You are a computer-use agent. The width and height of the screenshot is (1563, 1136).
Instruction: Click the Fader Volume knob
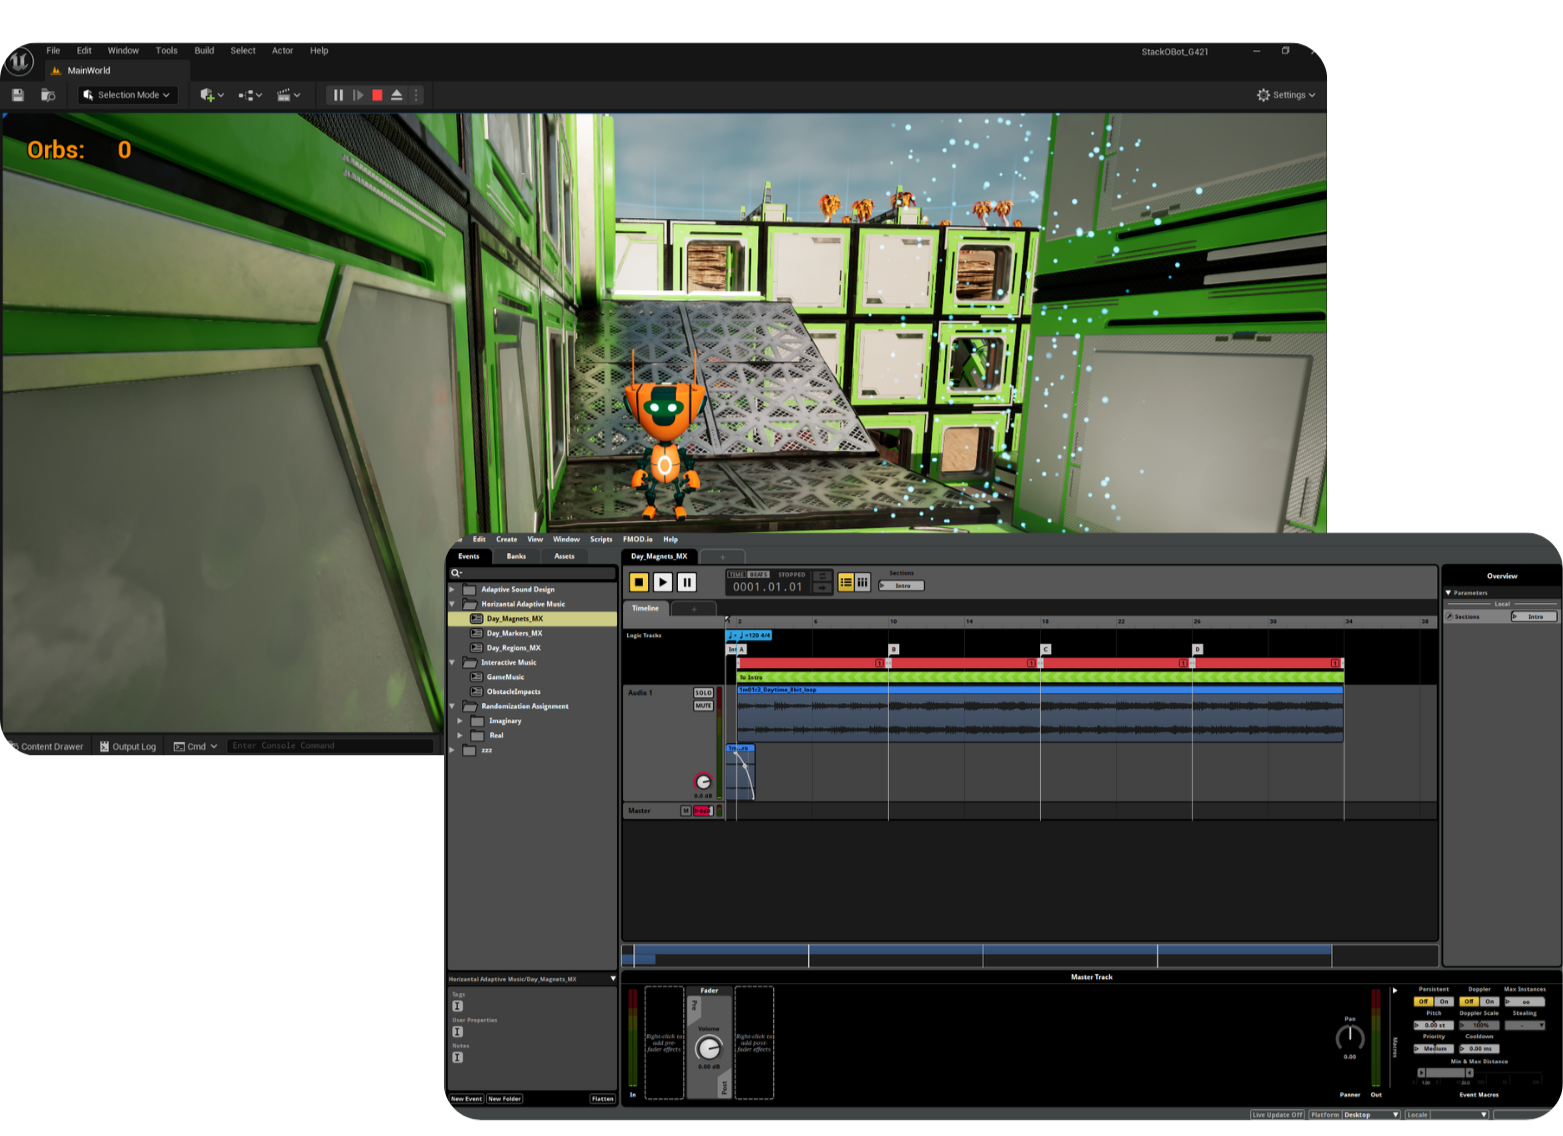[708, 1048]
